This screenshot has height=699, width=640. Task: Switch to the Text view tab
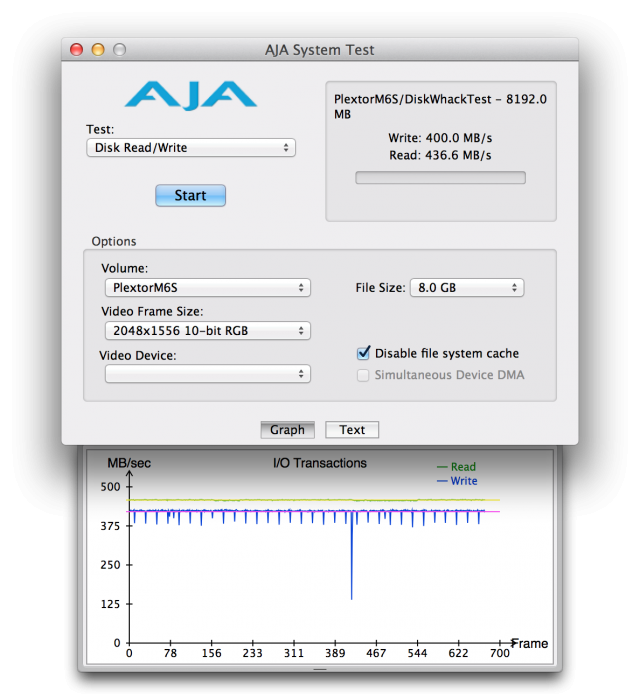point(352,430)
